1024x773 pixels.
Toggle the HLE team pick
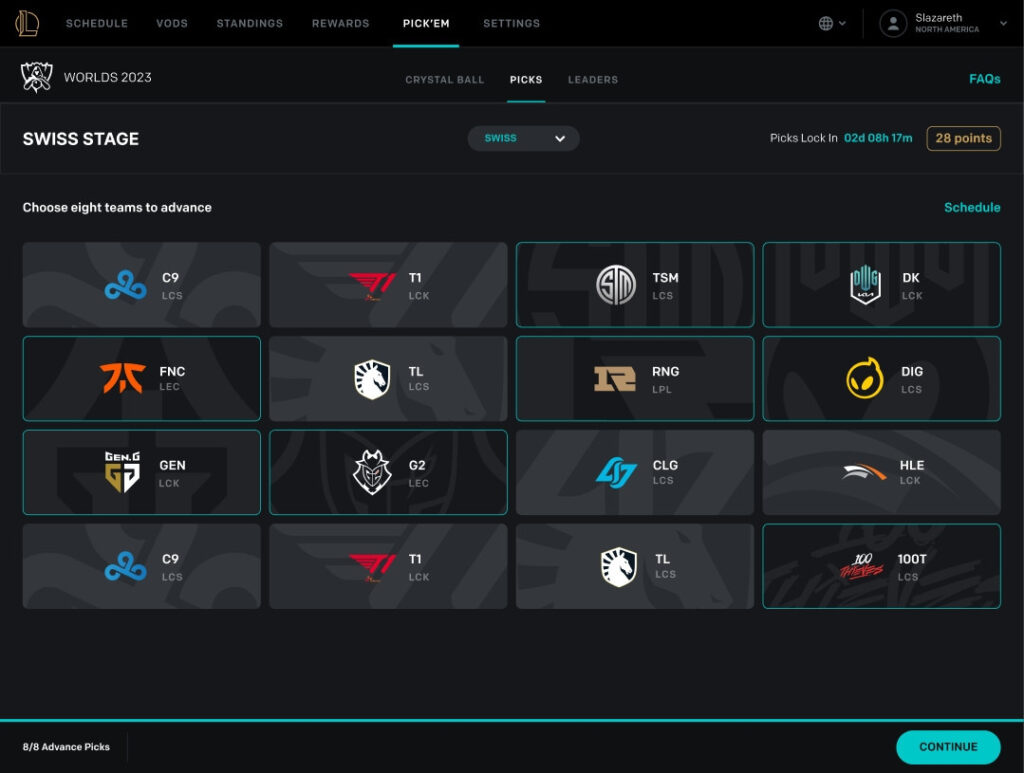[881, 472]
